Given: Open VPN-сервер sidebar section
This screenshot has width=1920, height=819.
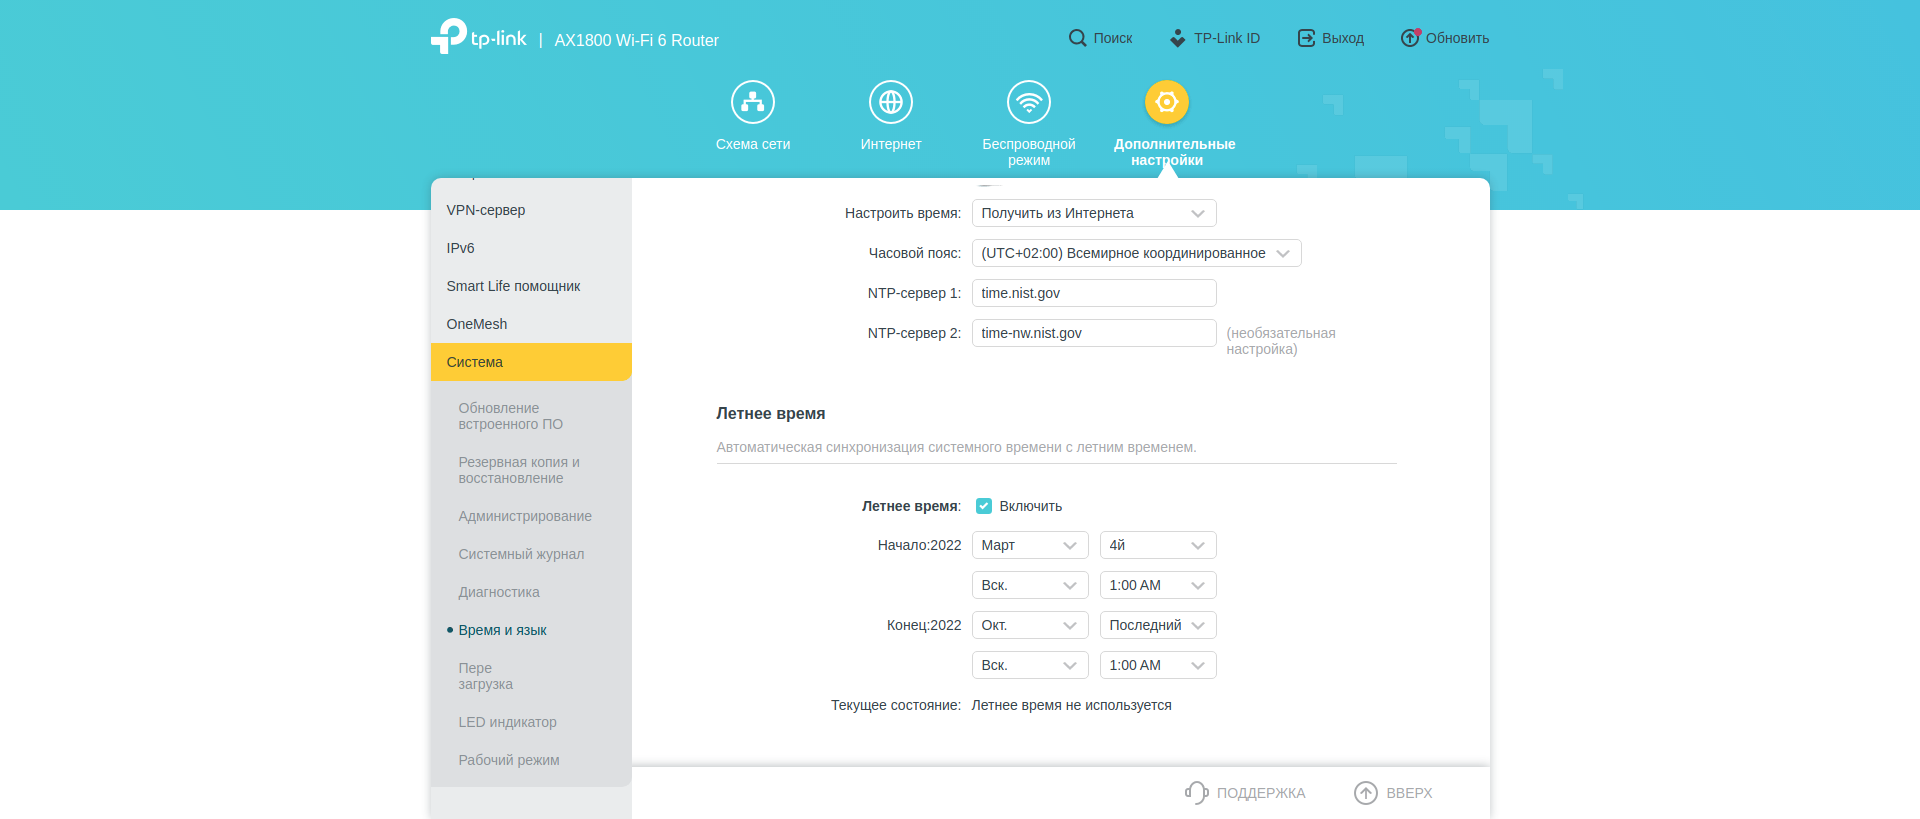Looking at the screenshot, I should (x=486, y=210).
